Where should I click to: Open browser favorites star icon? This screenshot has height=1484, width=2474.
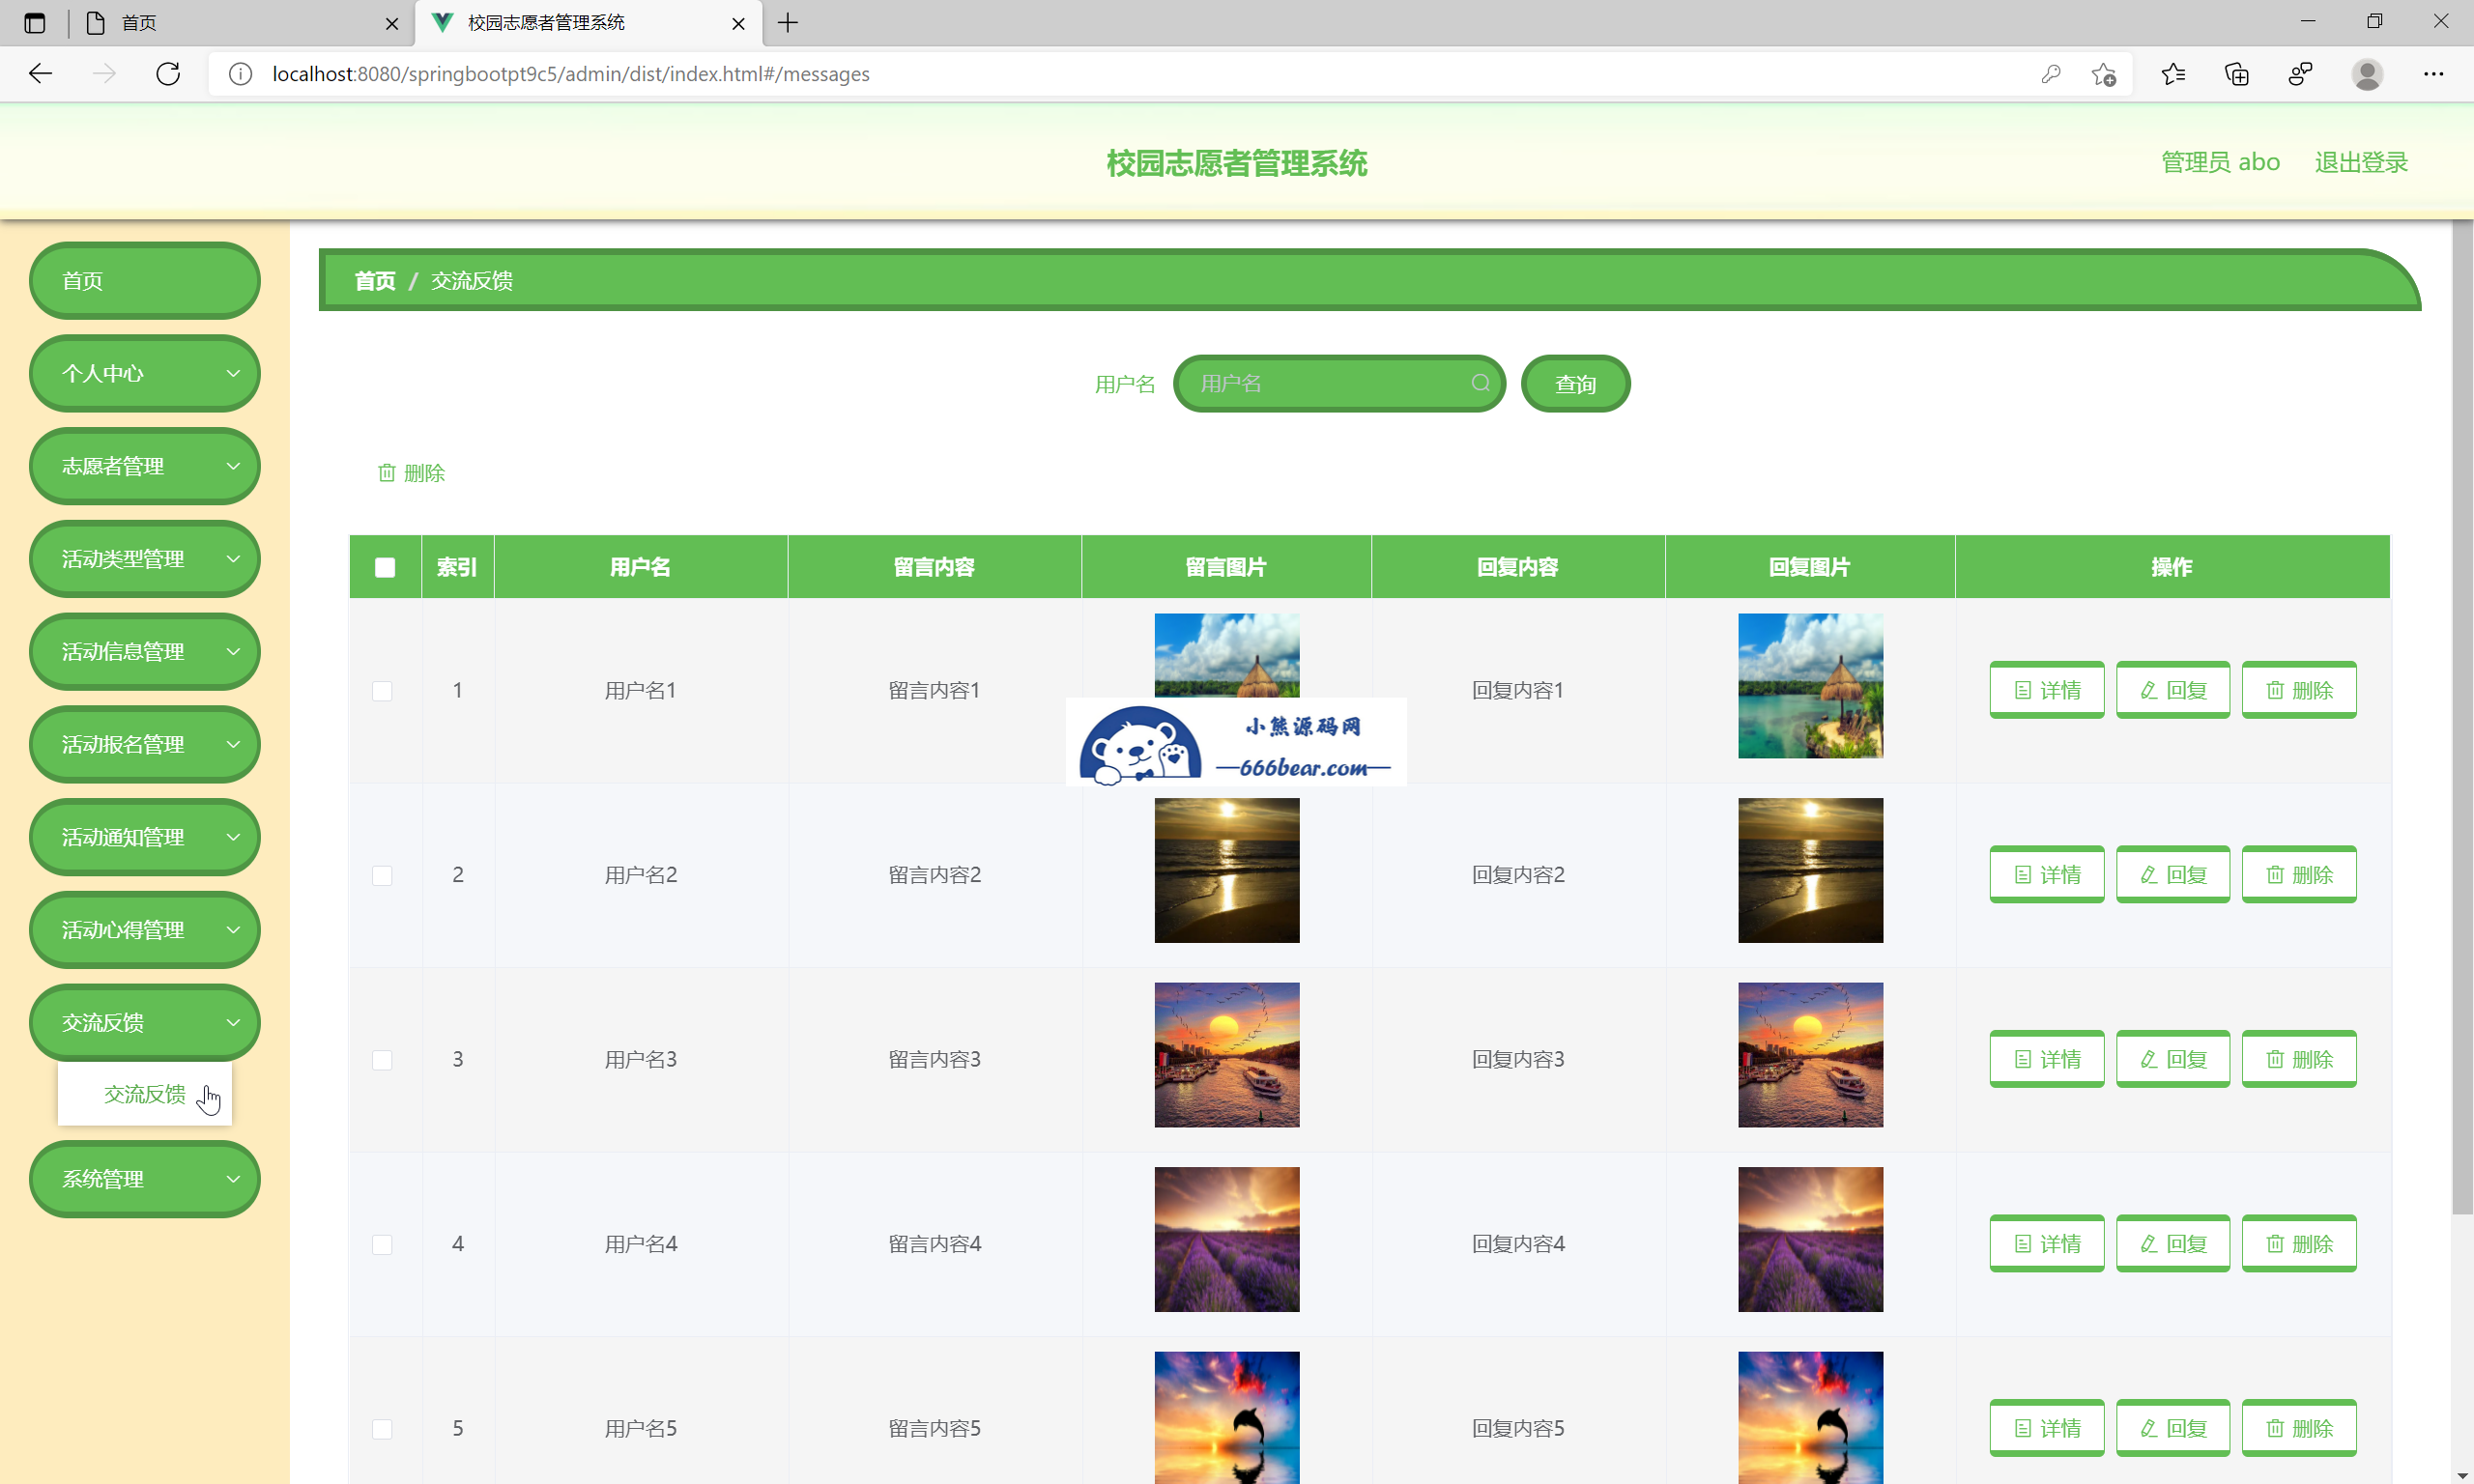point(2173,74)
